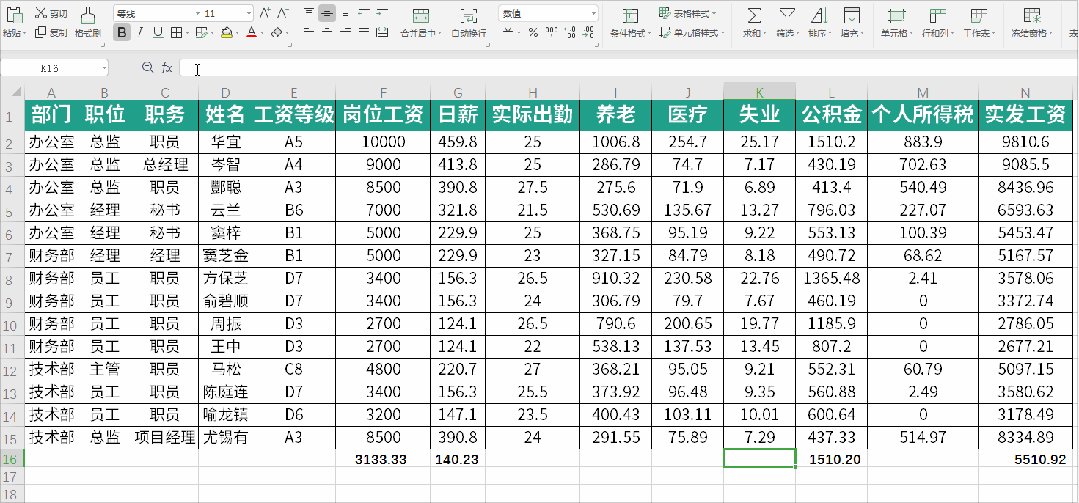Click the AutoSum sigma icon
Image resolution: width=1079 pixels, height=503 pixels.
tap(755, 15)
